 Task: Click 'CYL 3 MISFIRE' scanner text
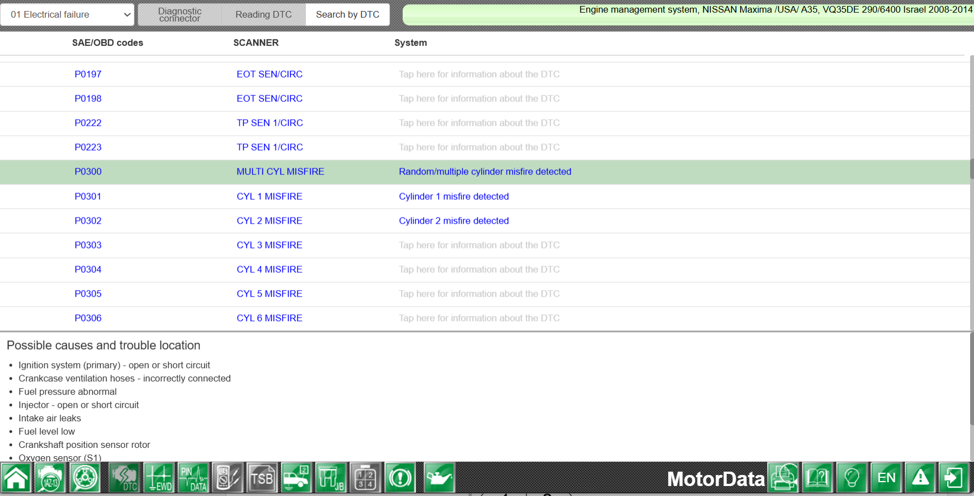click(269, 245)
